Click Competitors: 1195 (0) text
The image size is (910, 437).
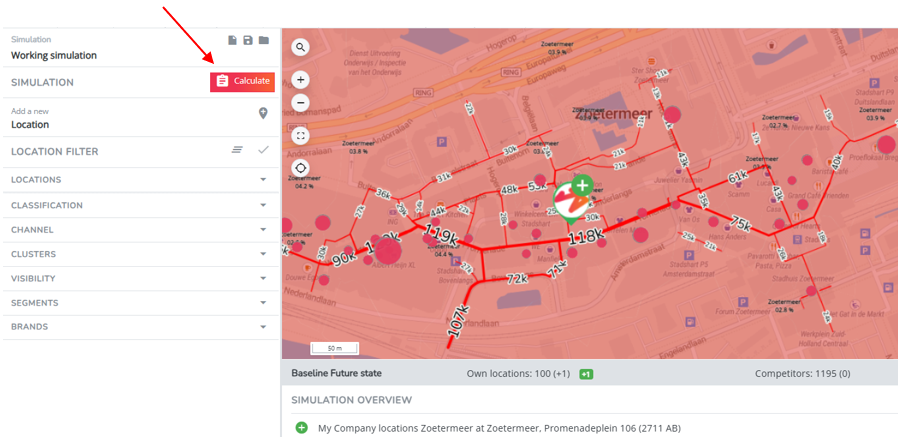(803, 374)
